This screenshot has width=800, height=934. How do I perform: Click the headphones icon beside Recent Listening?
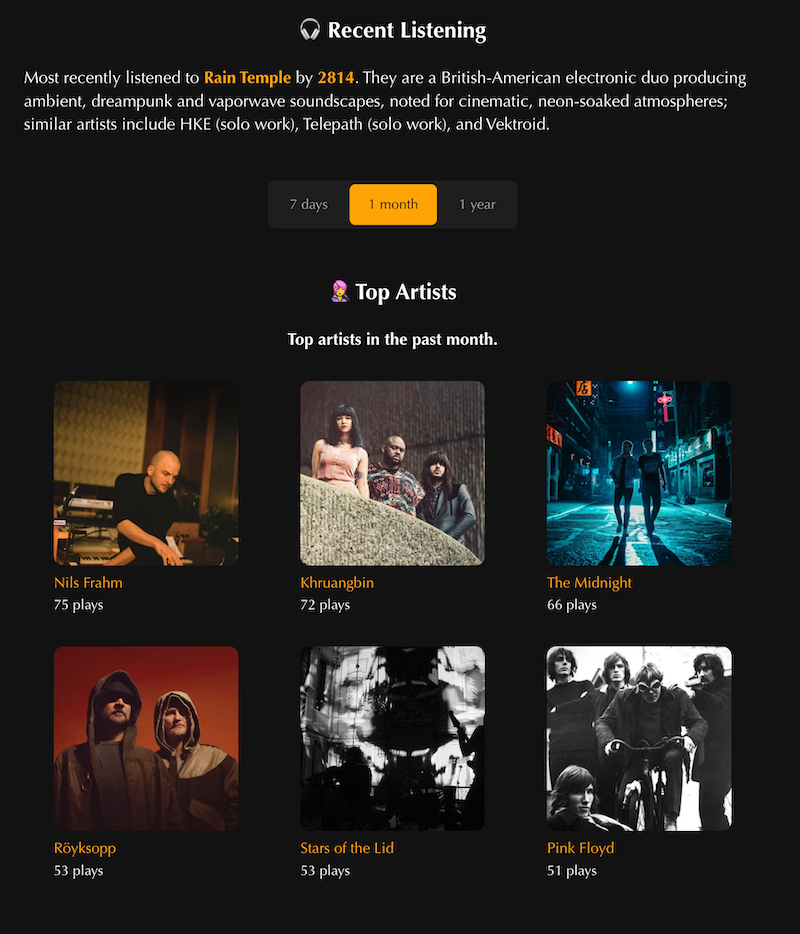tap(310, 30)
